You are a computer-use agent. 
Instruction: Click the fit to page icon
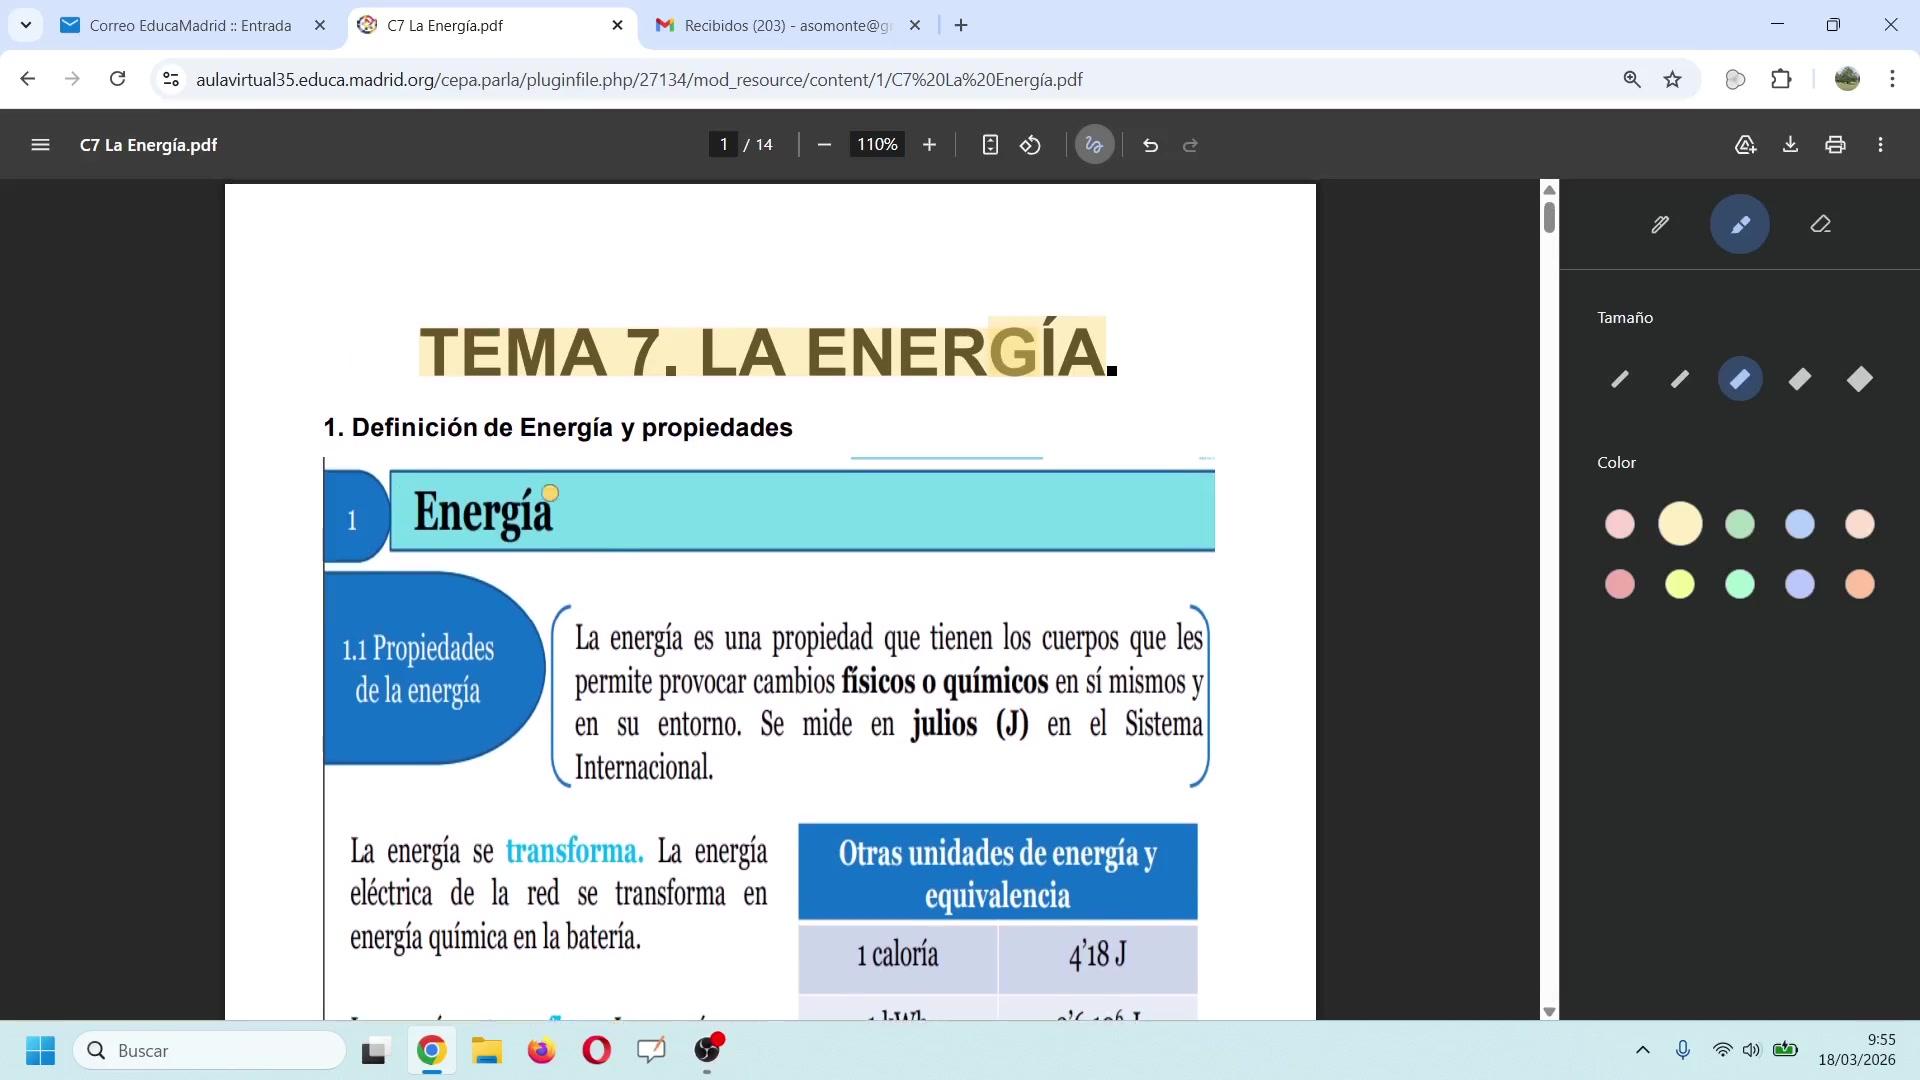pyautogui.click(x=989, y=145)
